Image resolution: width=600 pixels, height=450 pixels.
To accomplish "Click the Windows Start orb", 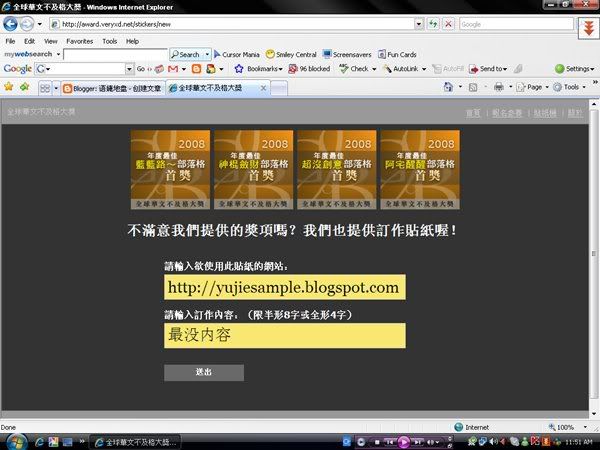I will 10,440.
